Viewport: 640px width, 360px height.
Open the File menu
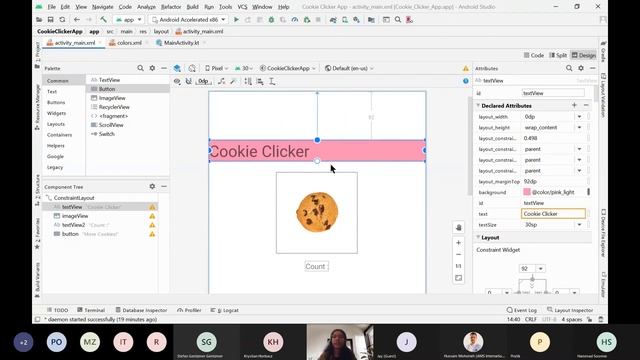(x=51, y=7)
